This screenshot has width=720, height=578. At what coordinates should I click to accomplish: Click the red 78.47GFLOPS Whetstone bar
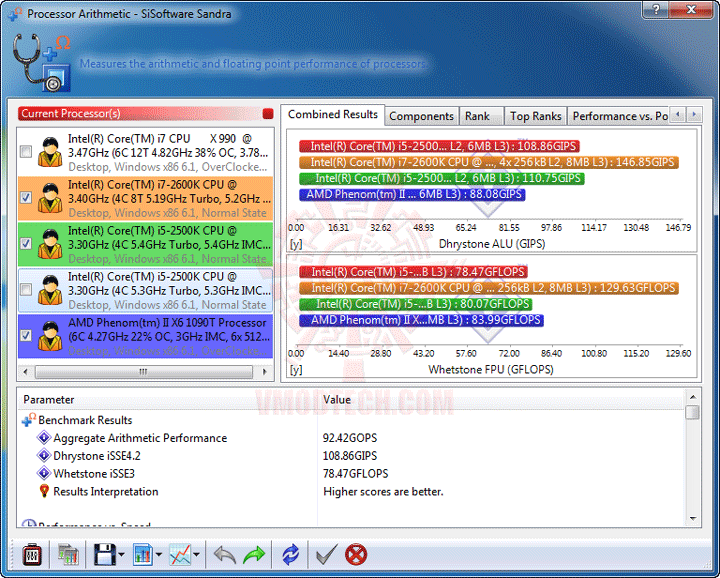pos(414,272)
